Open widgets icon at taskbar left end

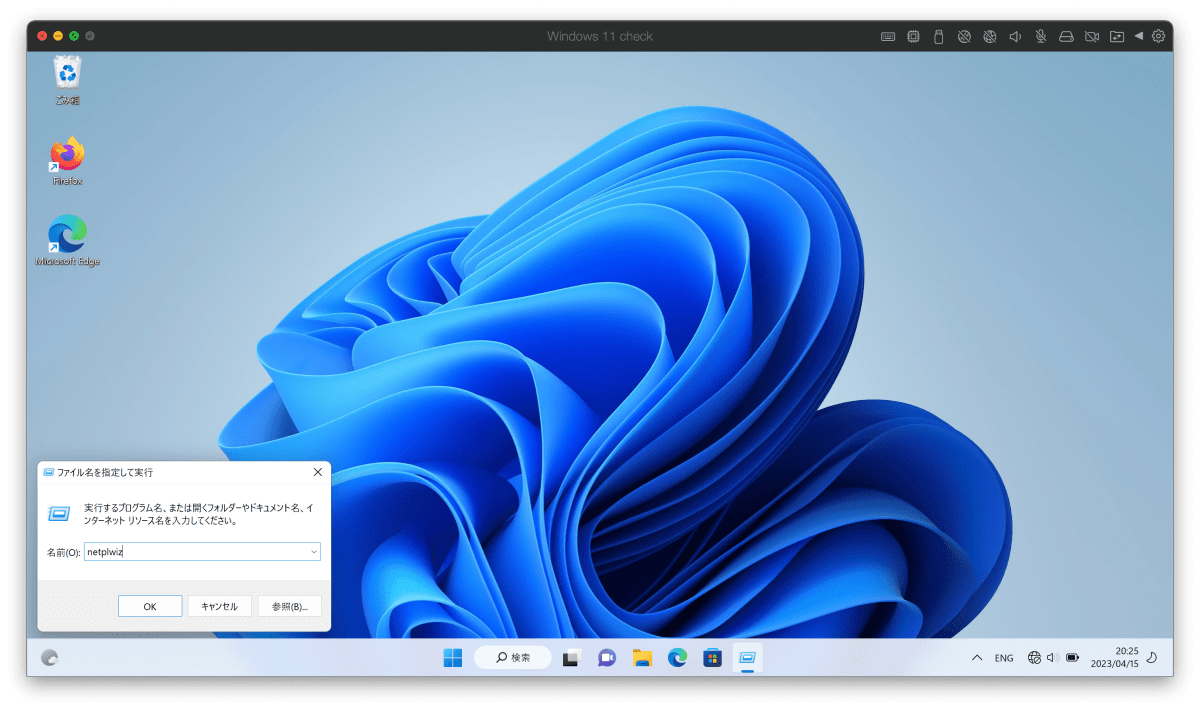50,657
